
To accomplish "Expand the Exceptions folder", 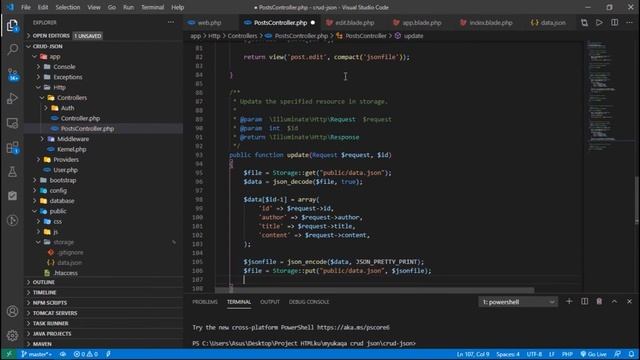I will click(104, 77).
